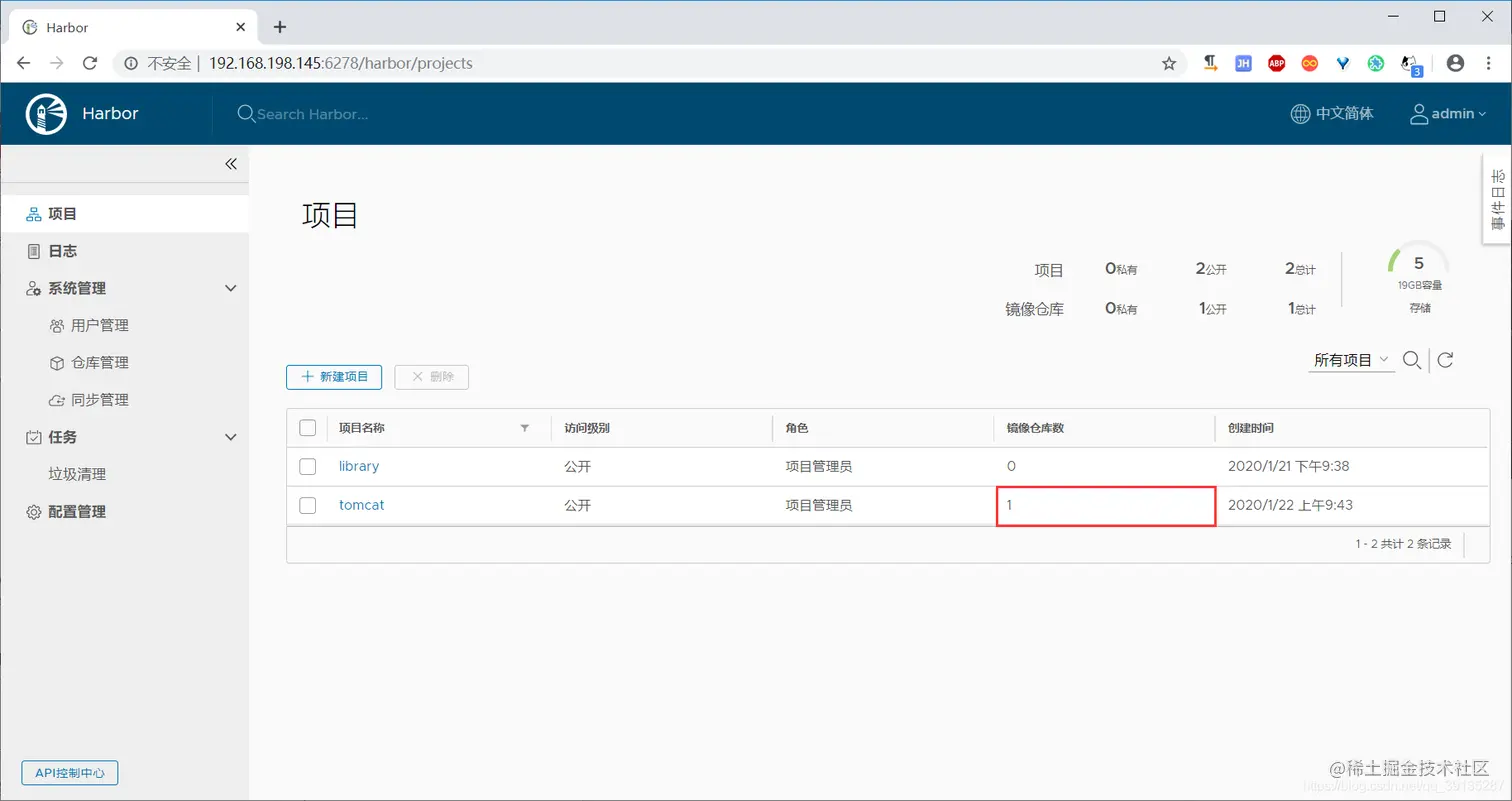Viewport: 1512px width, 801px height.
Task: Open 垃圾清理 garbage collection
Action: coord(77,474)
